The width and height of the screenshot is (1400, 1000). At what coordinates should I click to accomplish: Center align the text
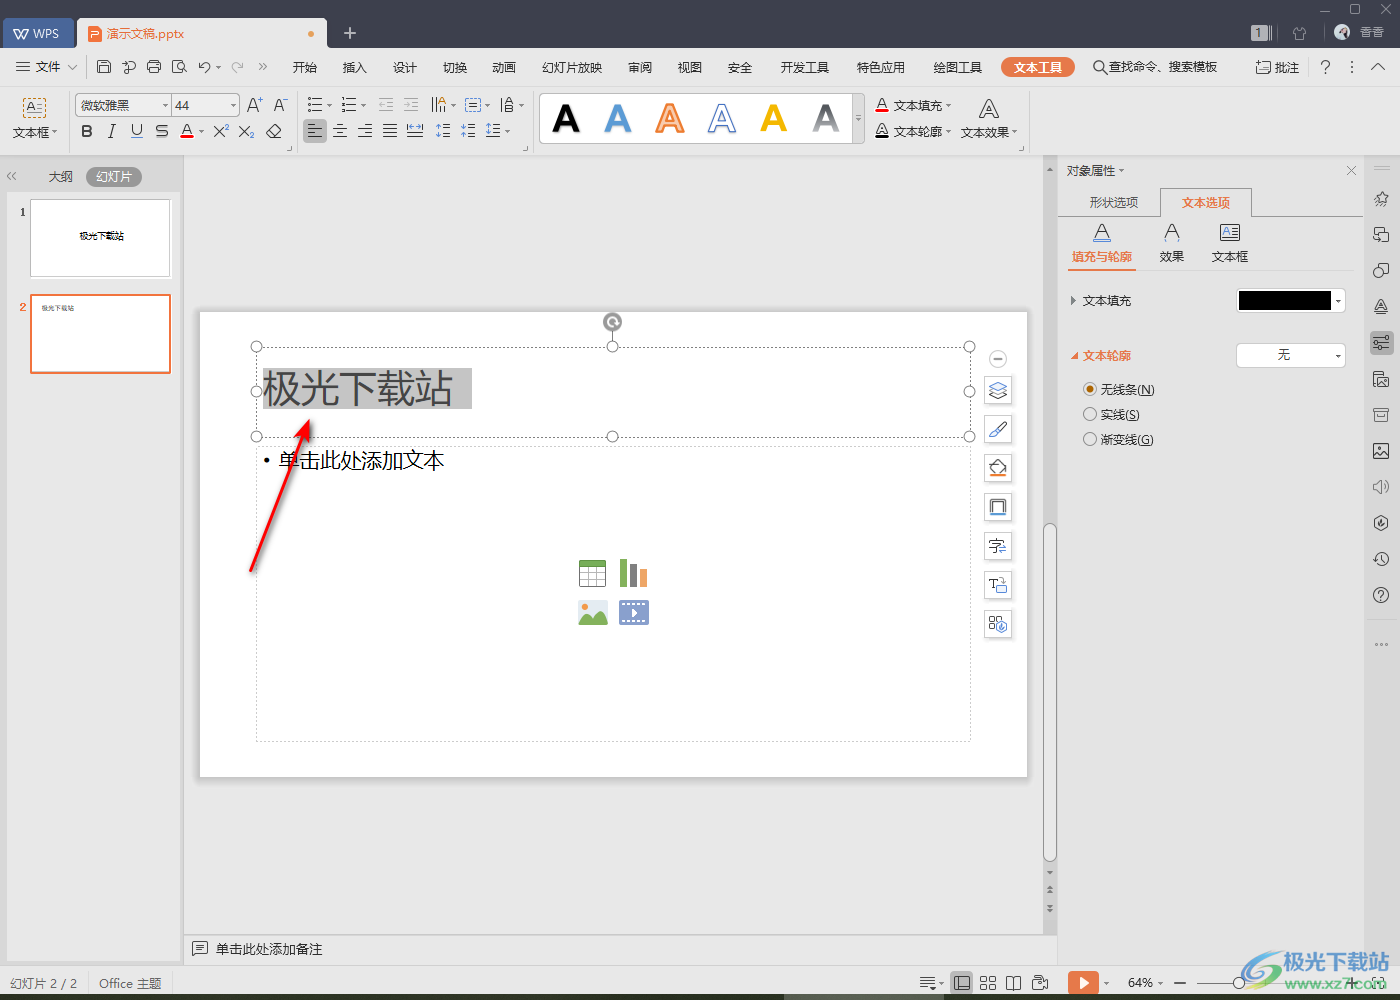[340, 131]
